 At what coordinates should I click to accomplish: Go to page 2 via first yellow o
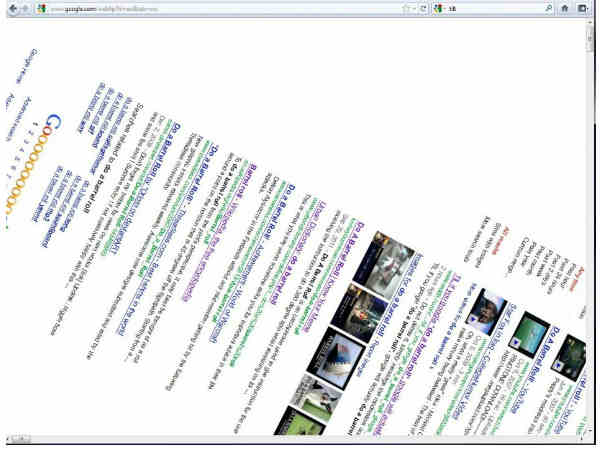(41, 140)
